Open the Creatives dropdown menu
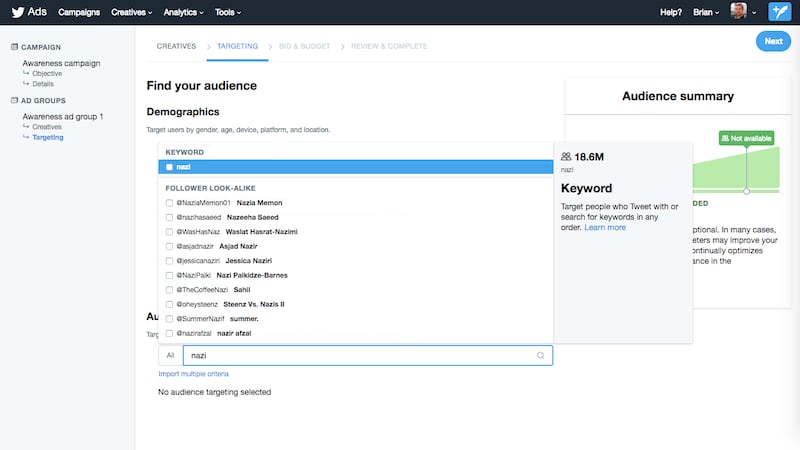The image size is (800, 450). click(132, 12)
